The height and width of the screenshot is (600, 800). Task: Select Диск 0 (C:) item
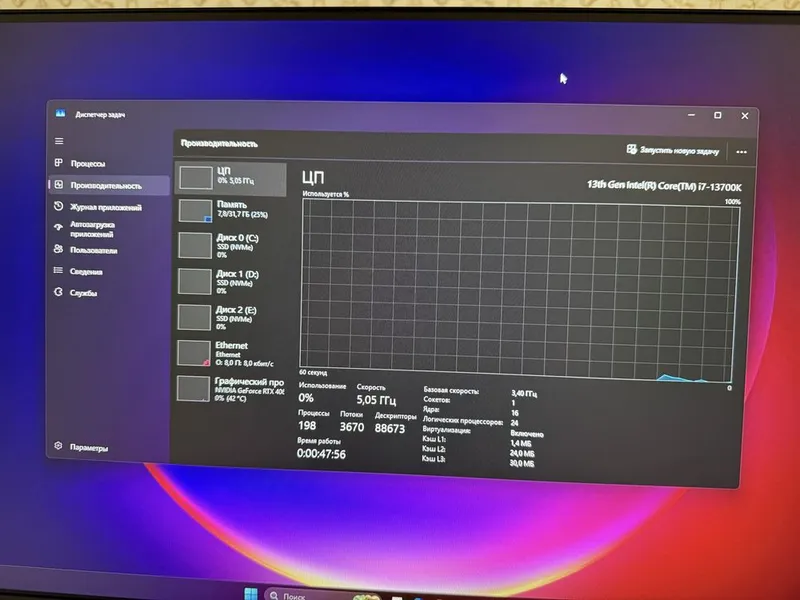(x=231, y=245)
